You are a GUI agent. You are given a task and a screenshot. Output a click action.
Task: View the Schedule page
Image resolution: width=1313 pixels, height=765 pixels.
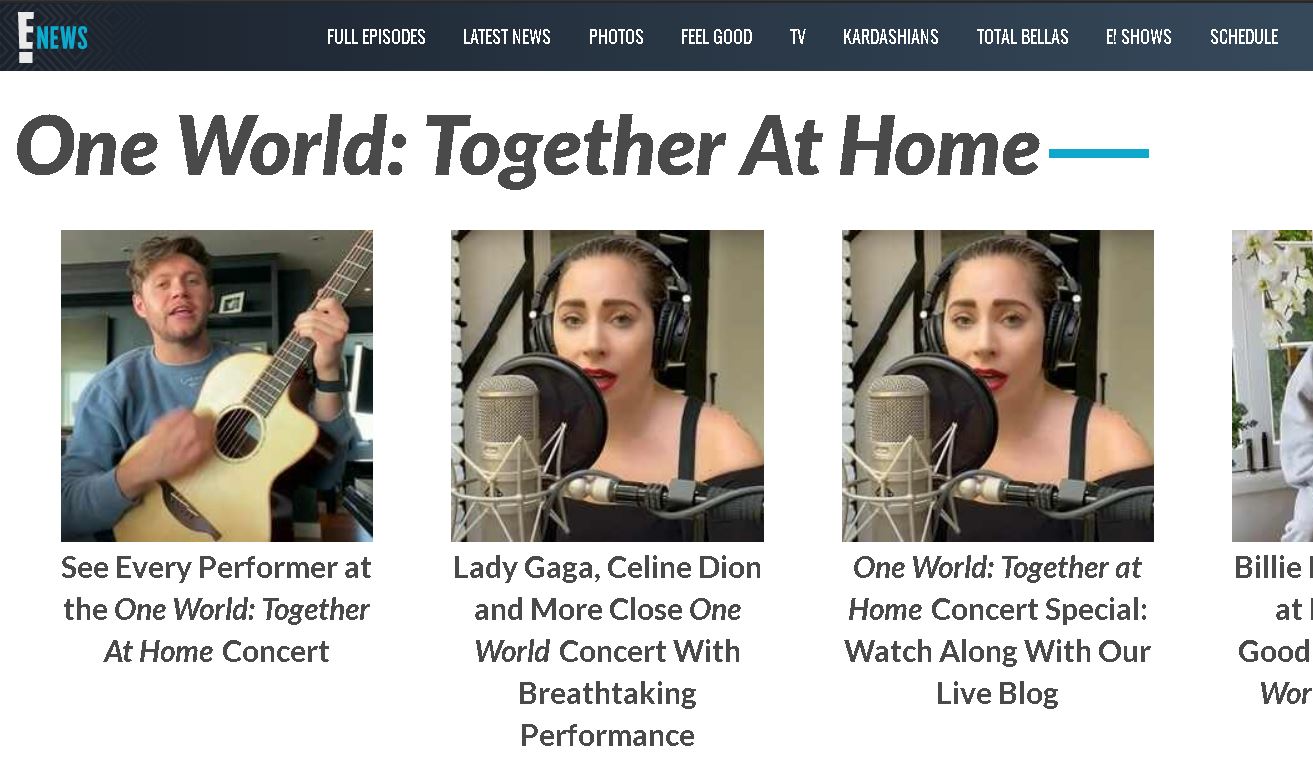[1244, 37]
